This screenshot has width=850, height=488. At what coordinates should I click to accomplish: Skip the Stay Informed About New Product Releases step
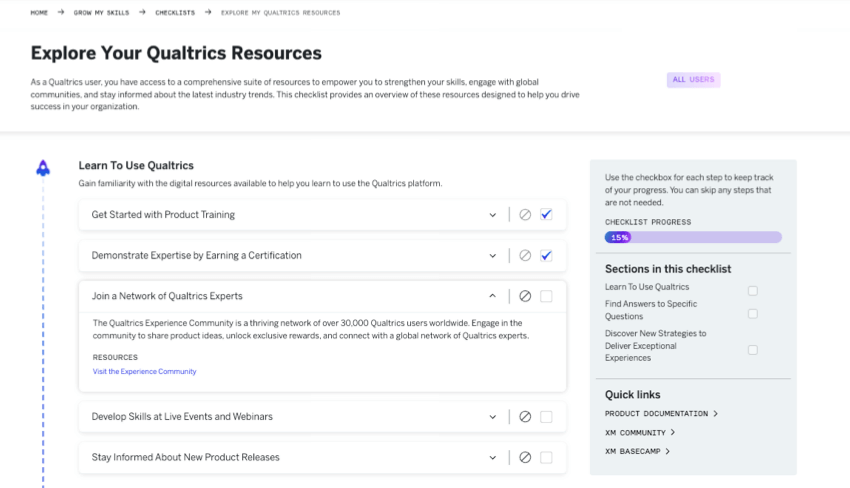pyautogui.click(x=525, y=458)
